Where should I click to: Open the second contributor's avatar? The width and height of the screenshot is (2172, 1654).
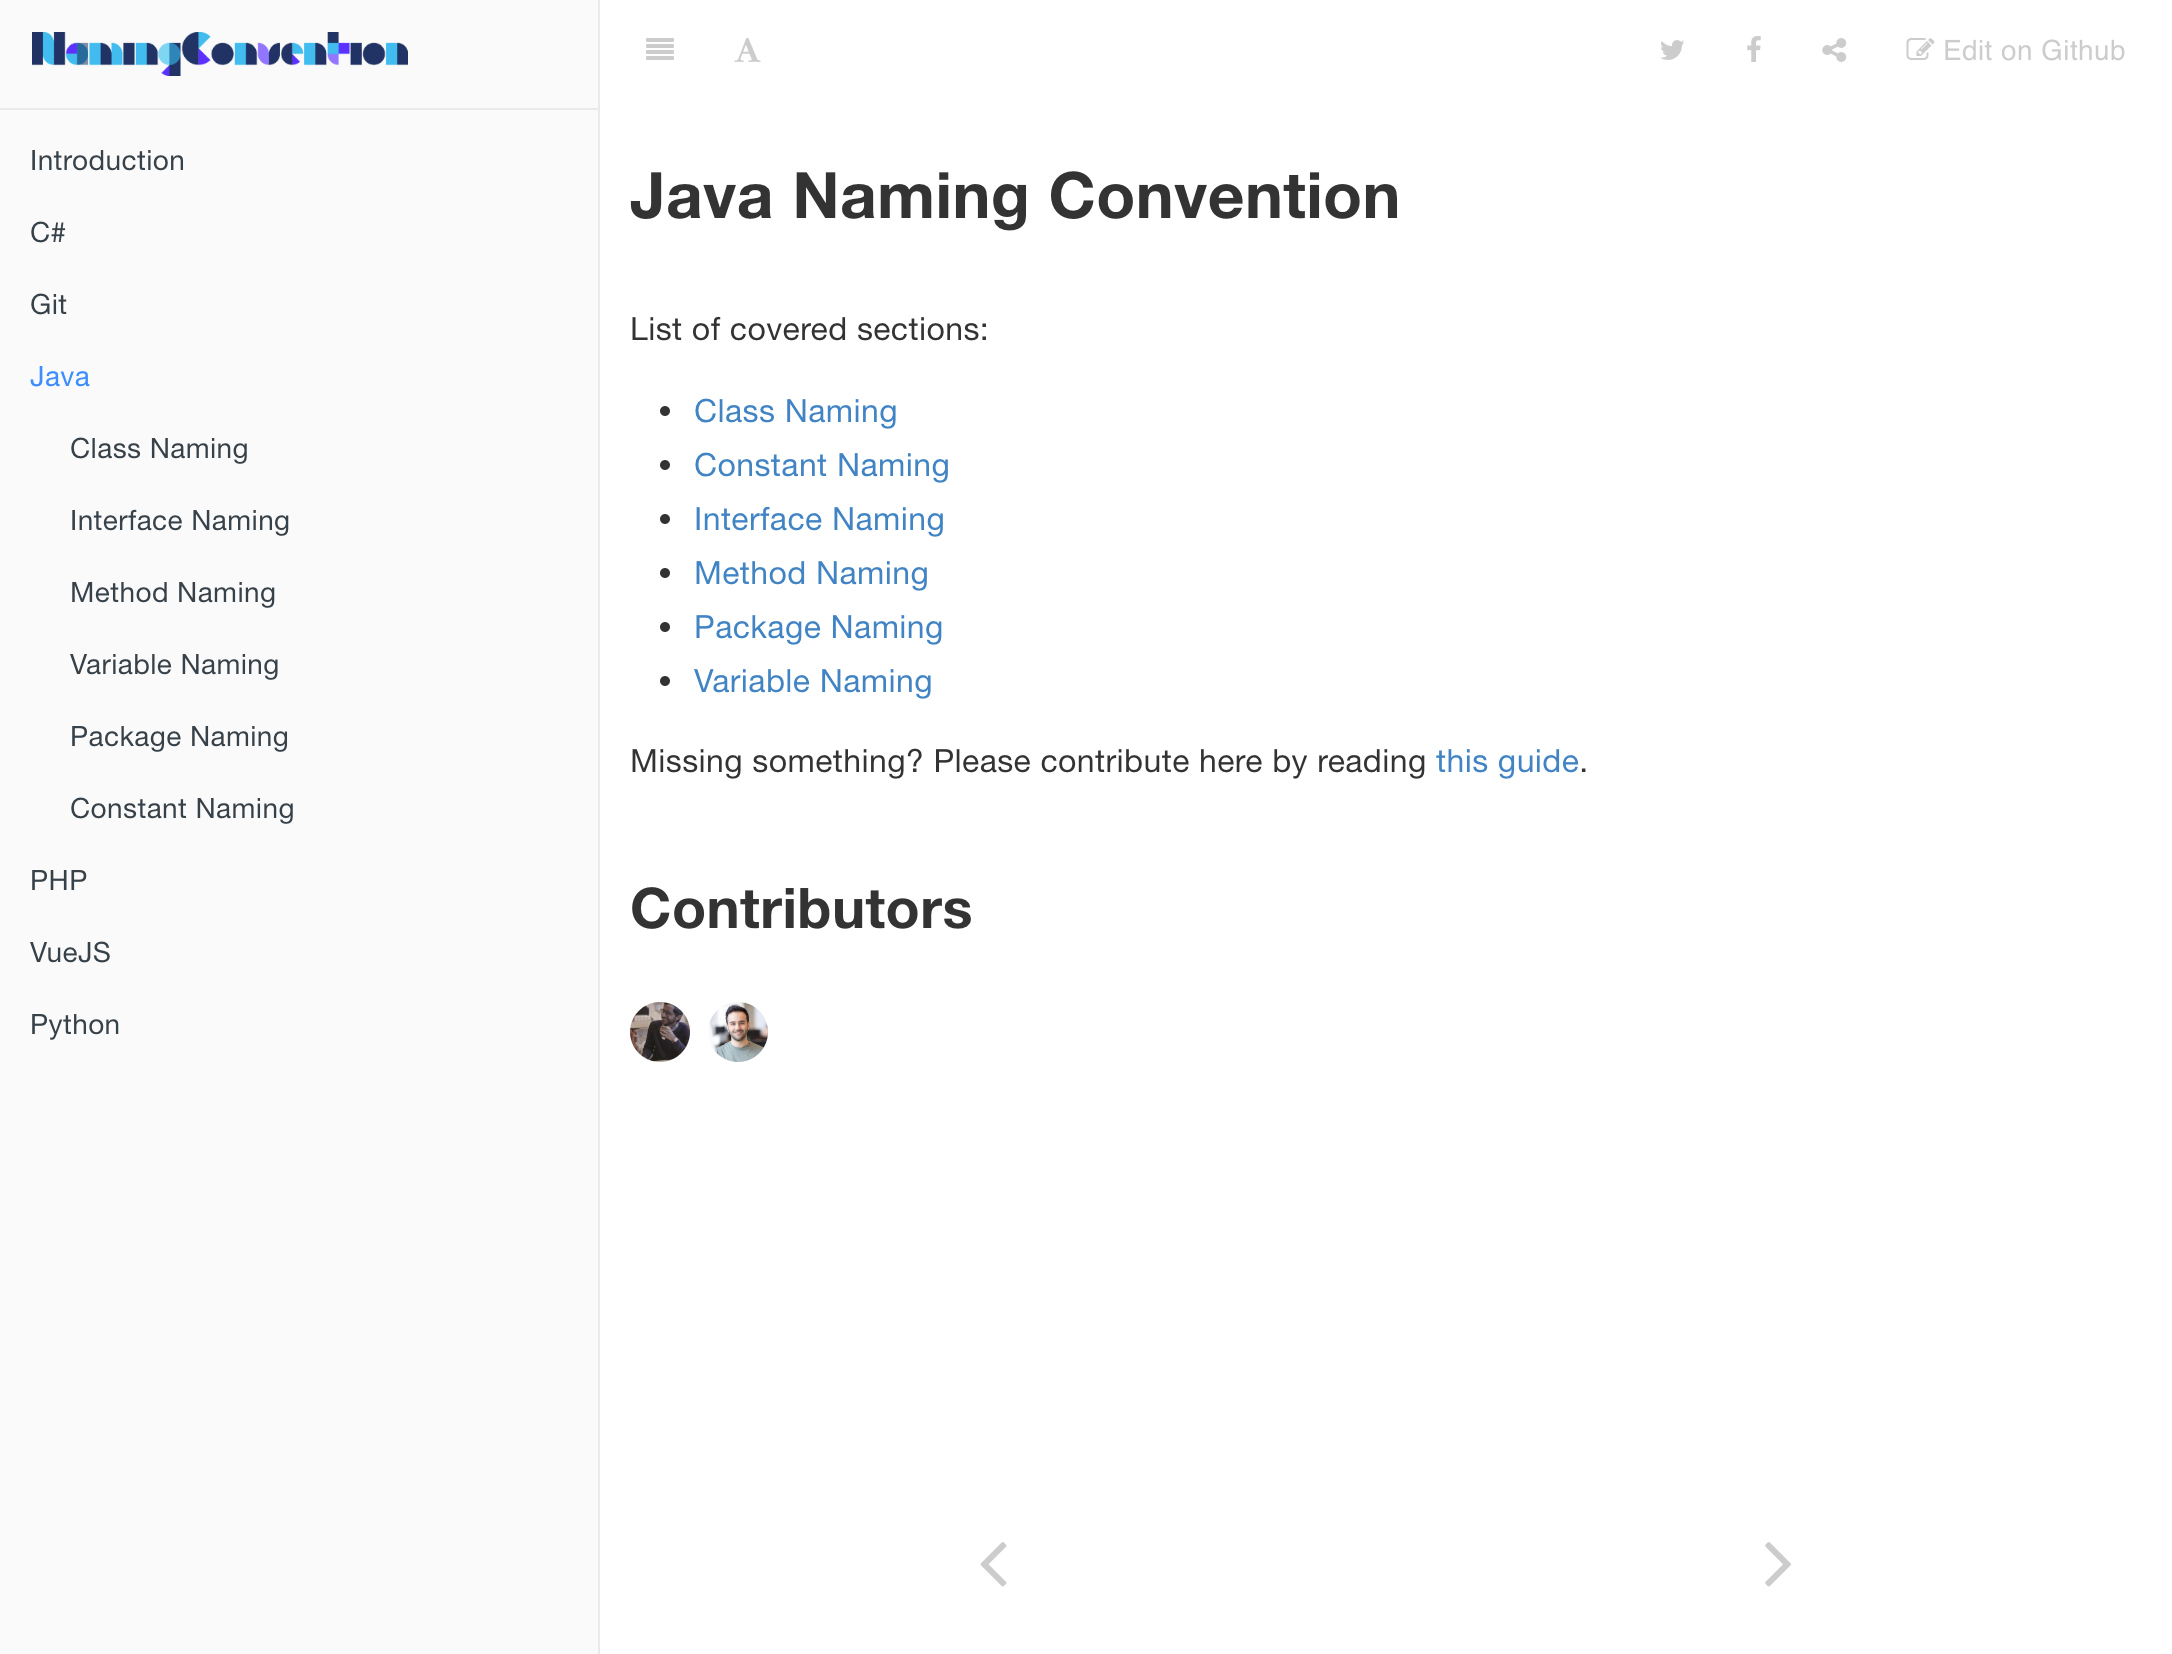click(737, 1031)
